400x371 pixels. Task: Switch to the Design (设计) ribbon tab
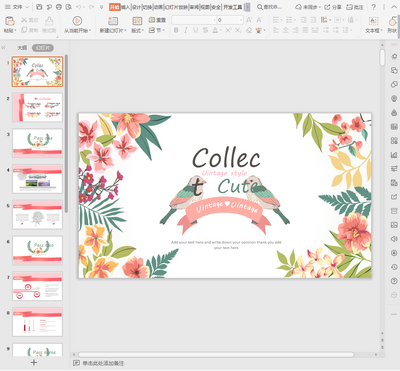[x=137, y=7]
